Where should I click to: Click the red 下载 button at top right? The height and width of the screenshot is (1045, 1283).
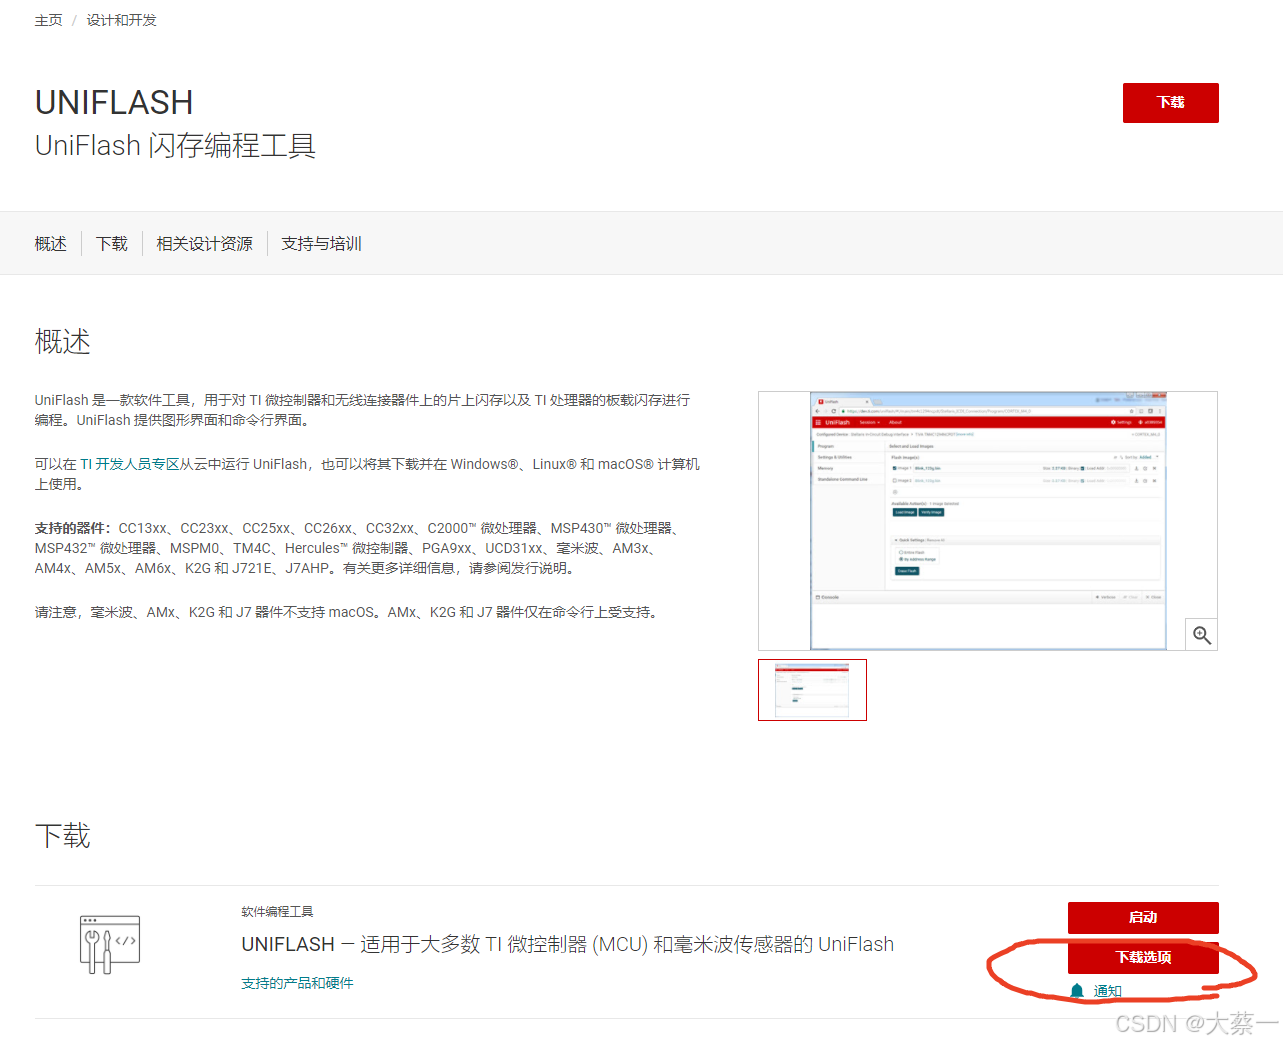1170,102
